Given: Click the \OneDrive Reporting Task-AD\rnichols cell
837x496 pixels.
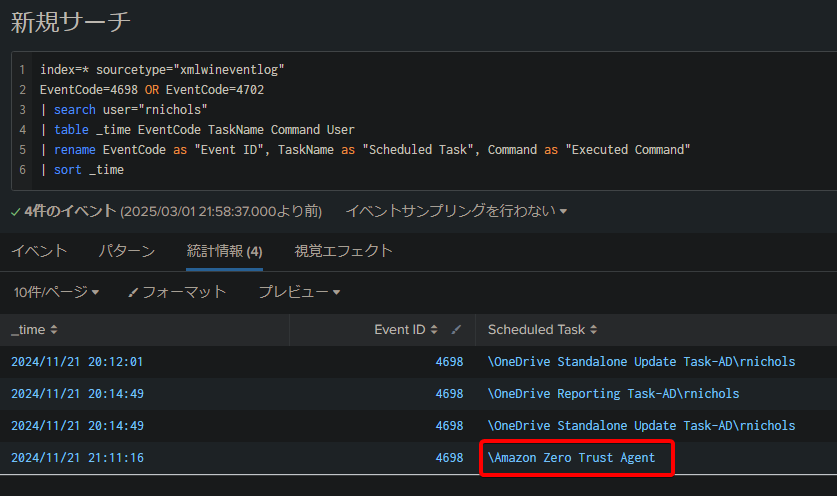Looking at the screenshot, I should [x=613, y=394].
